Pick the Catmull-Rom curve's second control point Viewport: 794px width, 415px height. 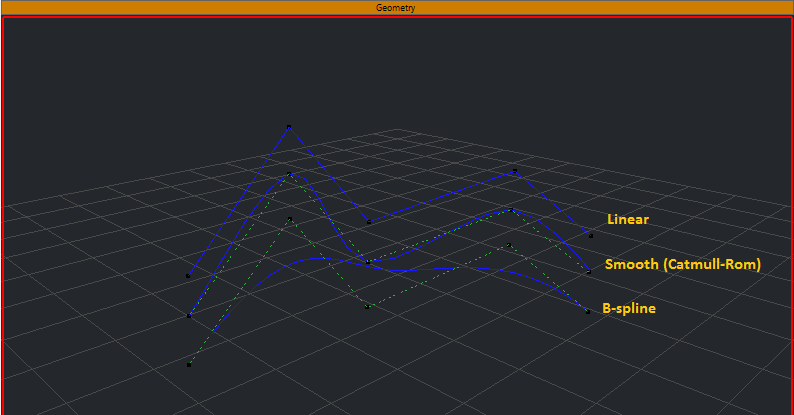tap(289, 174)
